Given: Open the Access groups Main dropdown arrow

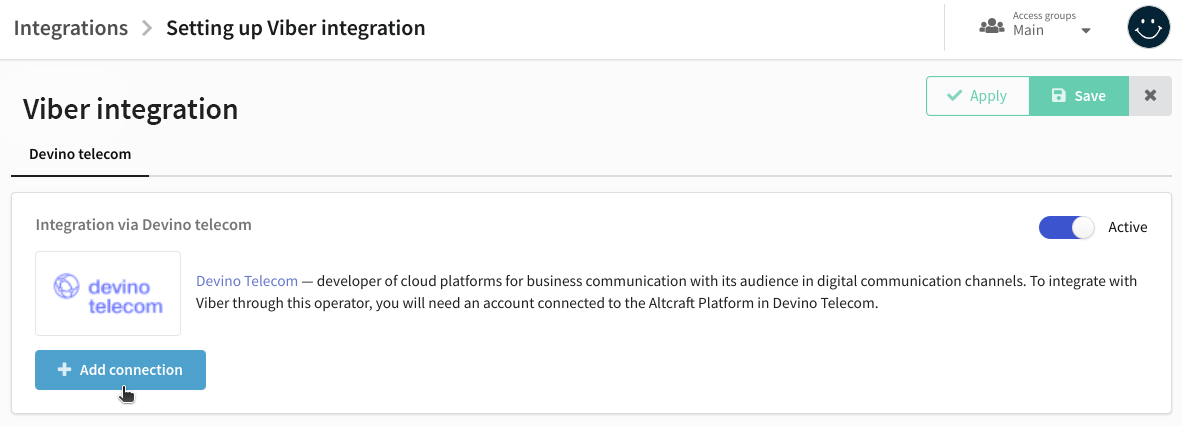Looking at the screenshot, I should pyautogui.click(x=1086, y=32).
